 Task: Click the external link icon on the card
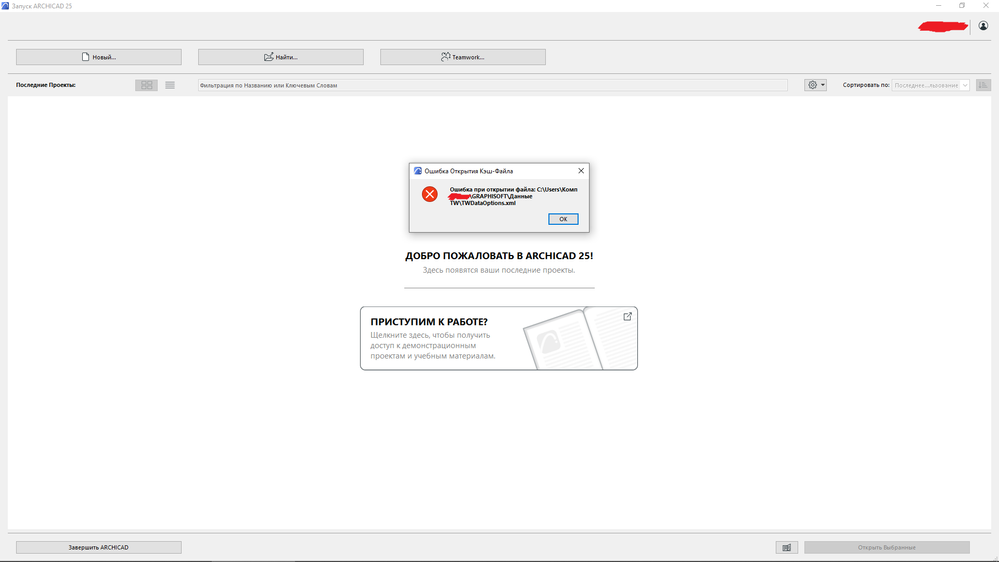click(628, 316)
